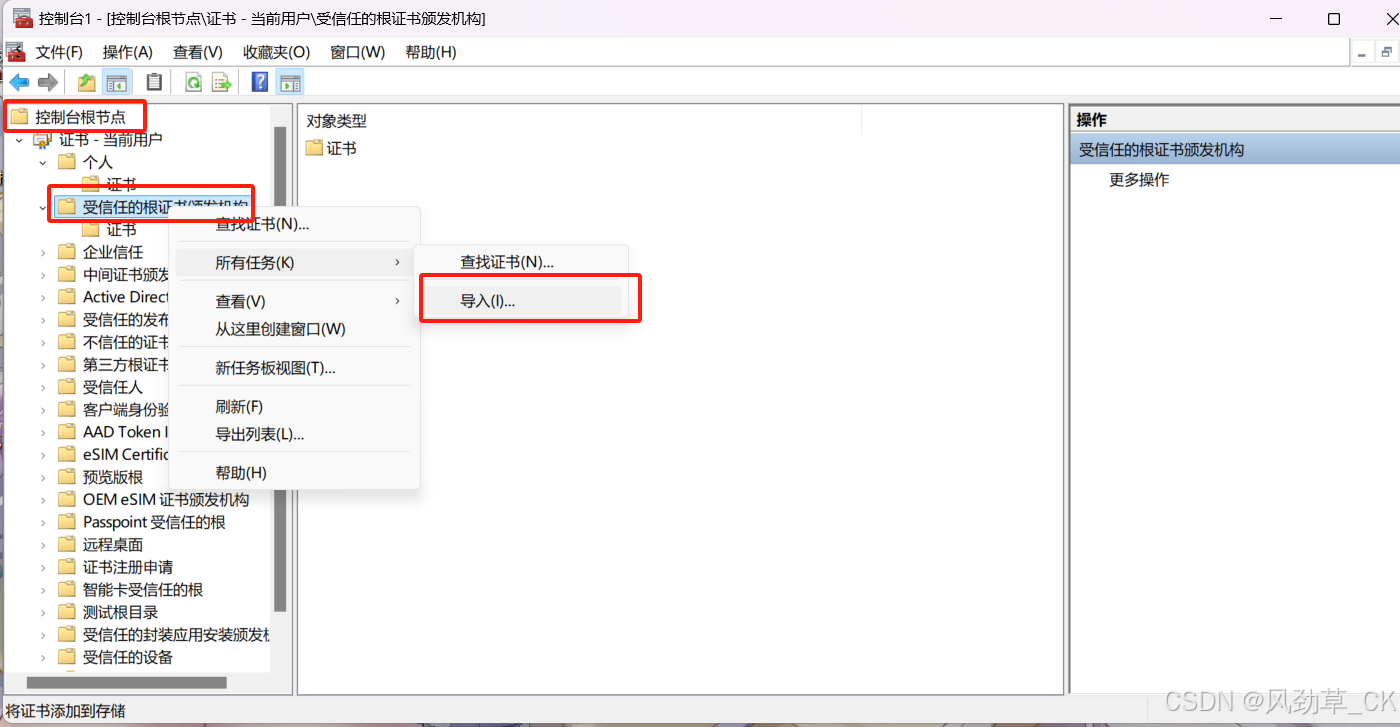Expand the Active Directory node chevron
Viewport: 1400px width, 727px height.
tap(43, 297)
